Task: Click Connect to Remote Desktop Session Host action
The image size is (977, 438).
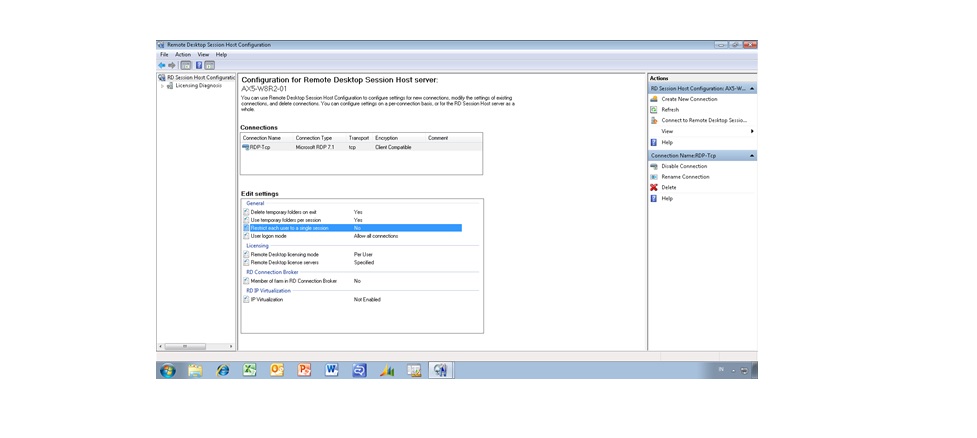Action: click(x=703, y=120)
